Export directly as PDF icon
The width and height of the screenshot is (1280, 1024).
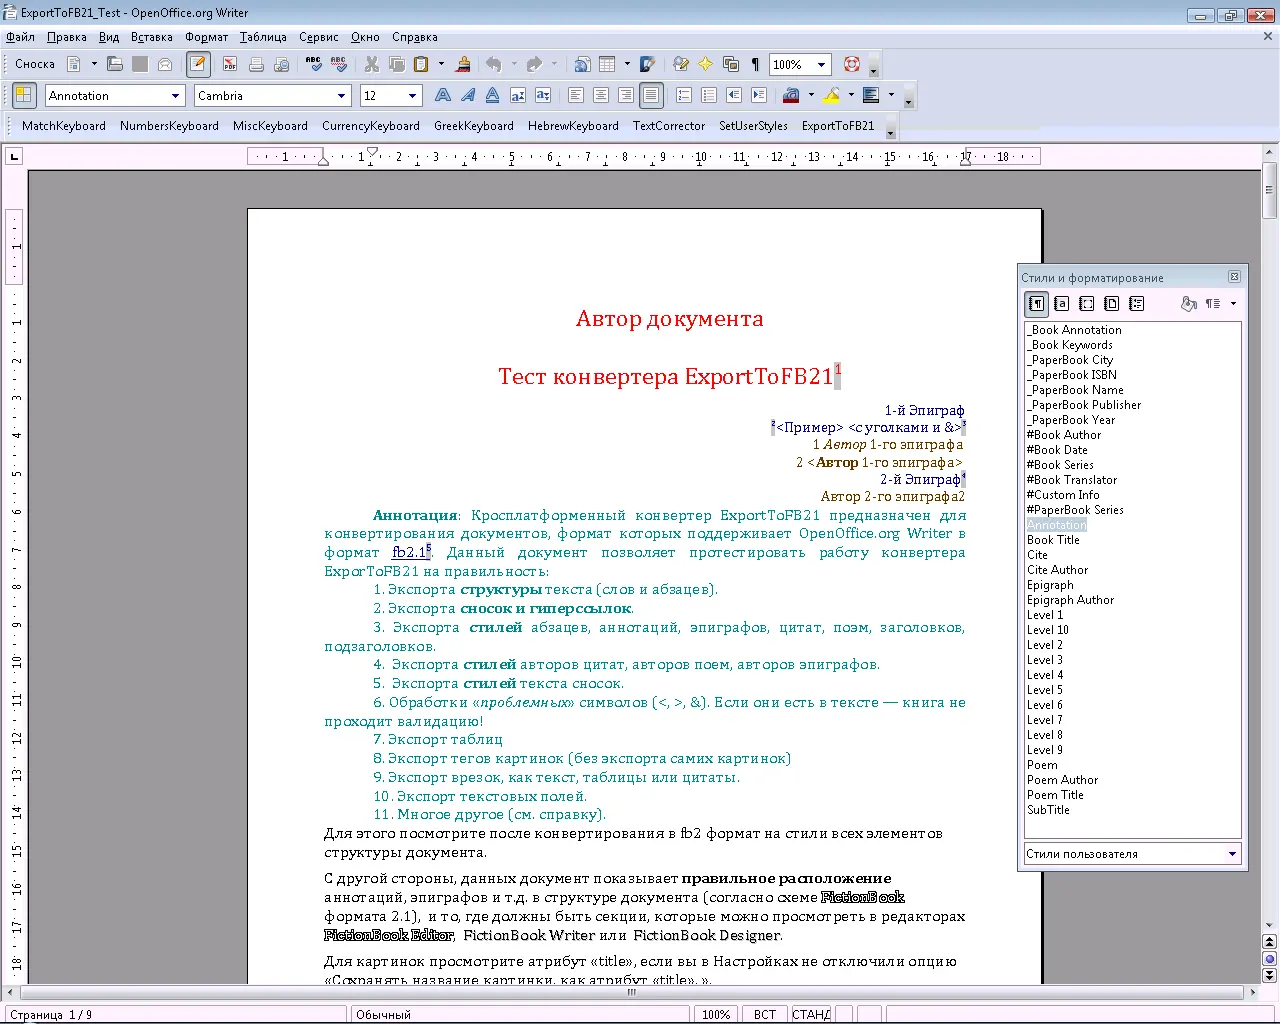click(x=230, y=64)
